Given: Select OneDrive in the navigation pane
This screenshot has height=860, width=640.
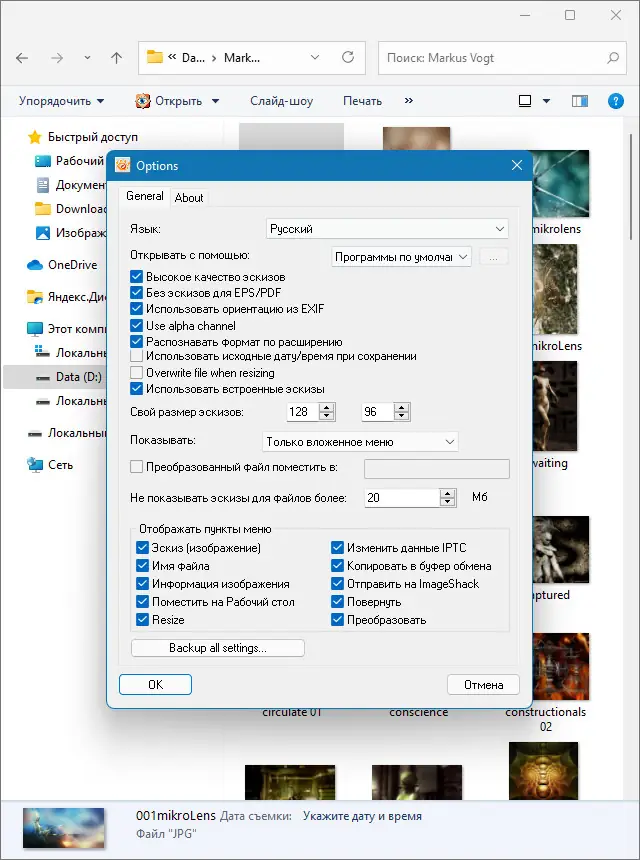Looking at the screenshot, I should point(62,265).
